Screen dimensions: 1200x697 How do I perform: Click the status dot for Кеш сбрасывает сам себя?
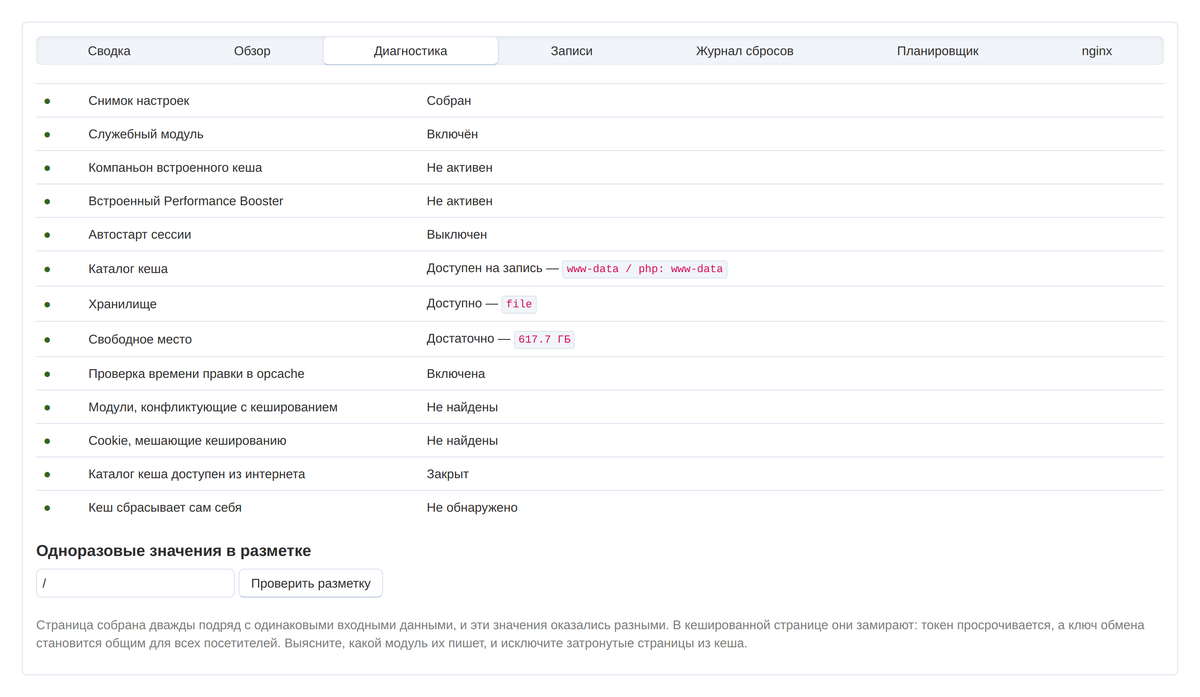(47, 508)
